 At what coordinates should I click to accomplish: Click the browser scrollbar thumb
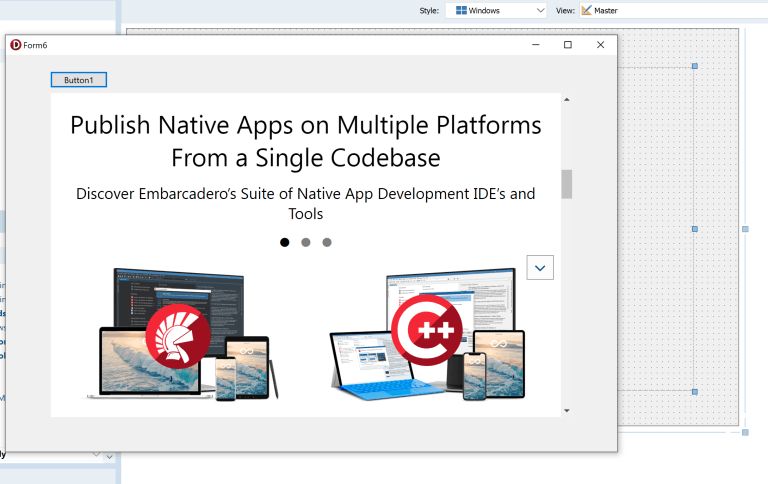pyautogui.click(x=566, y=184)
